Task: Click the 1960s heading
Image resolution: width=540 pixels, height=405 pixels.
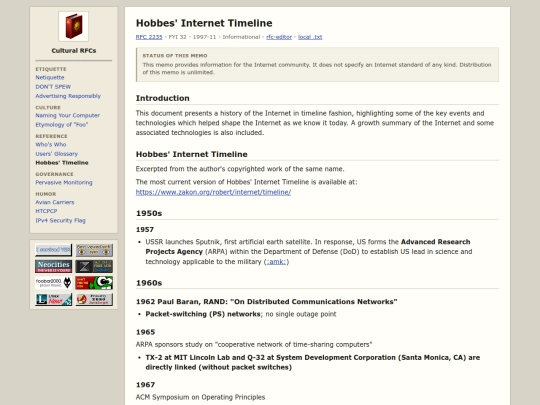Action: pos(149,283)
